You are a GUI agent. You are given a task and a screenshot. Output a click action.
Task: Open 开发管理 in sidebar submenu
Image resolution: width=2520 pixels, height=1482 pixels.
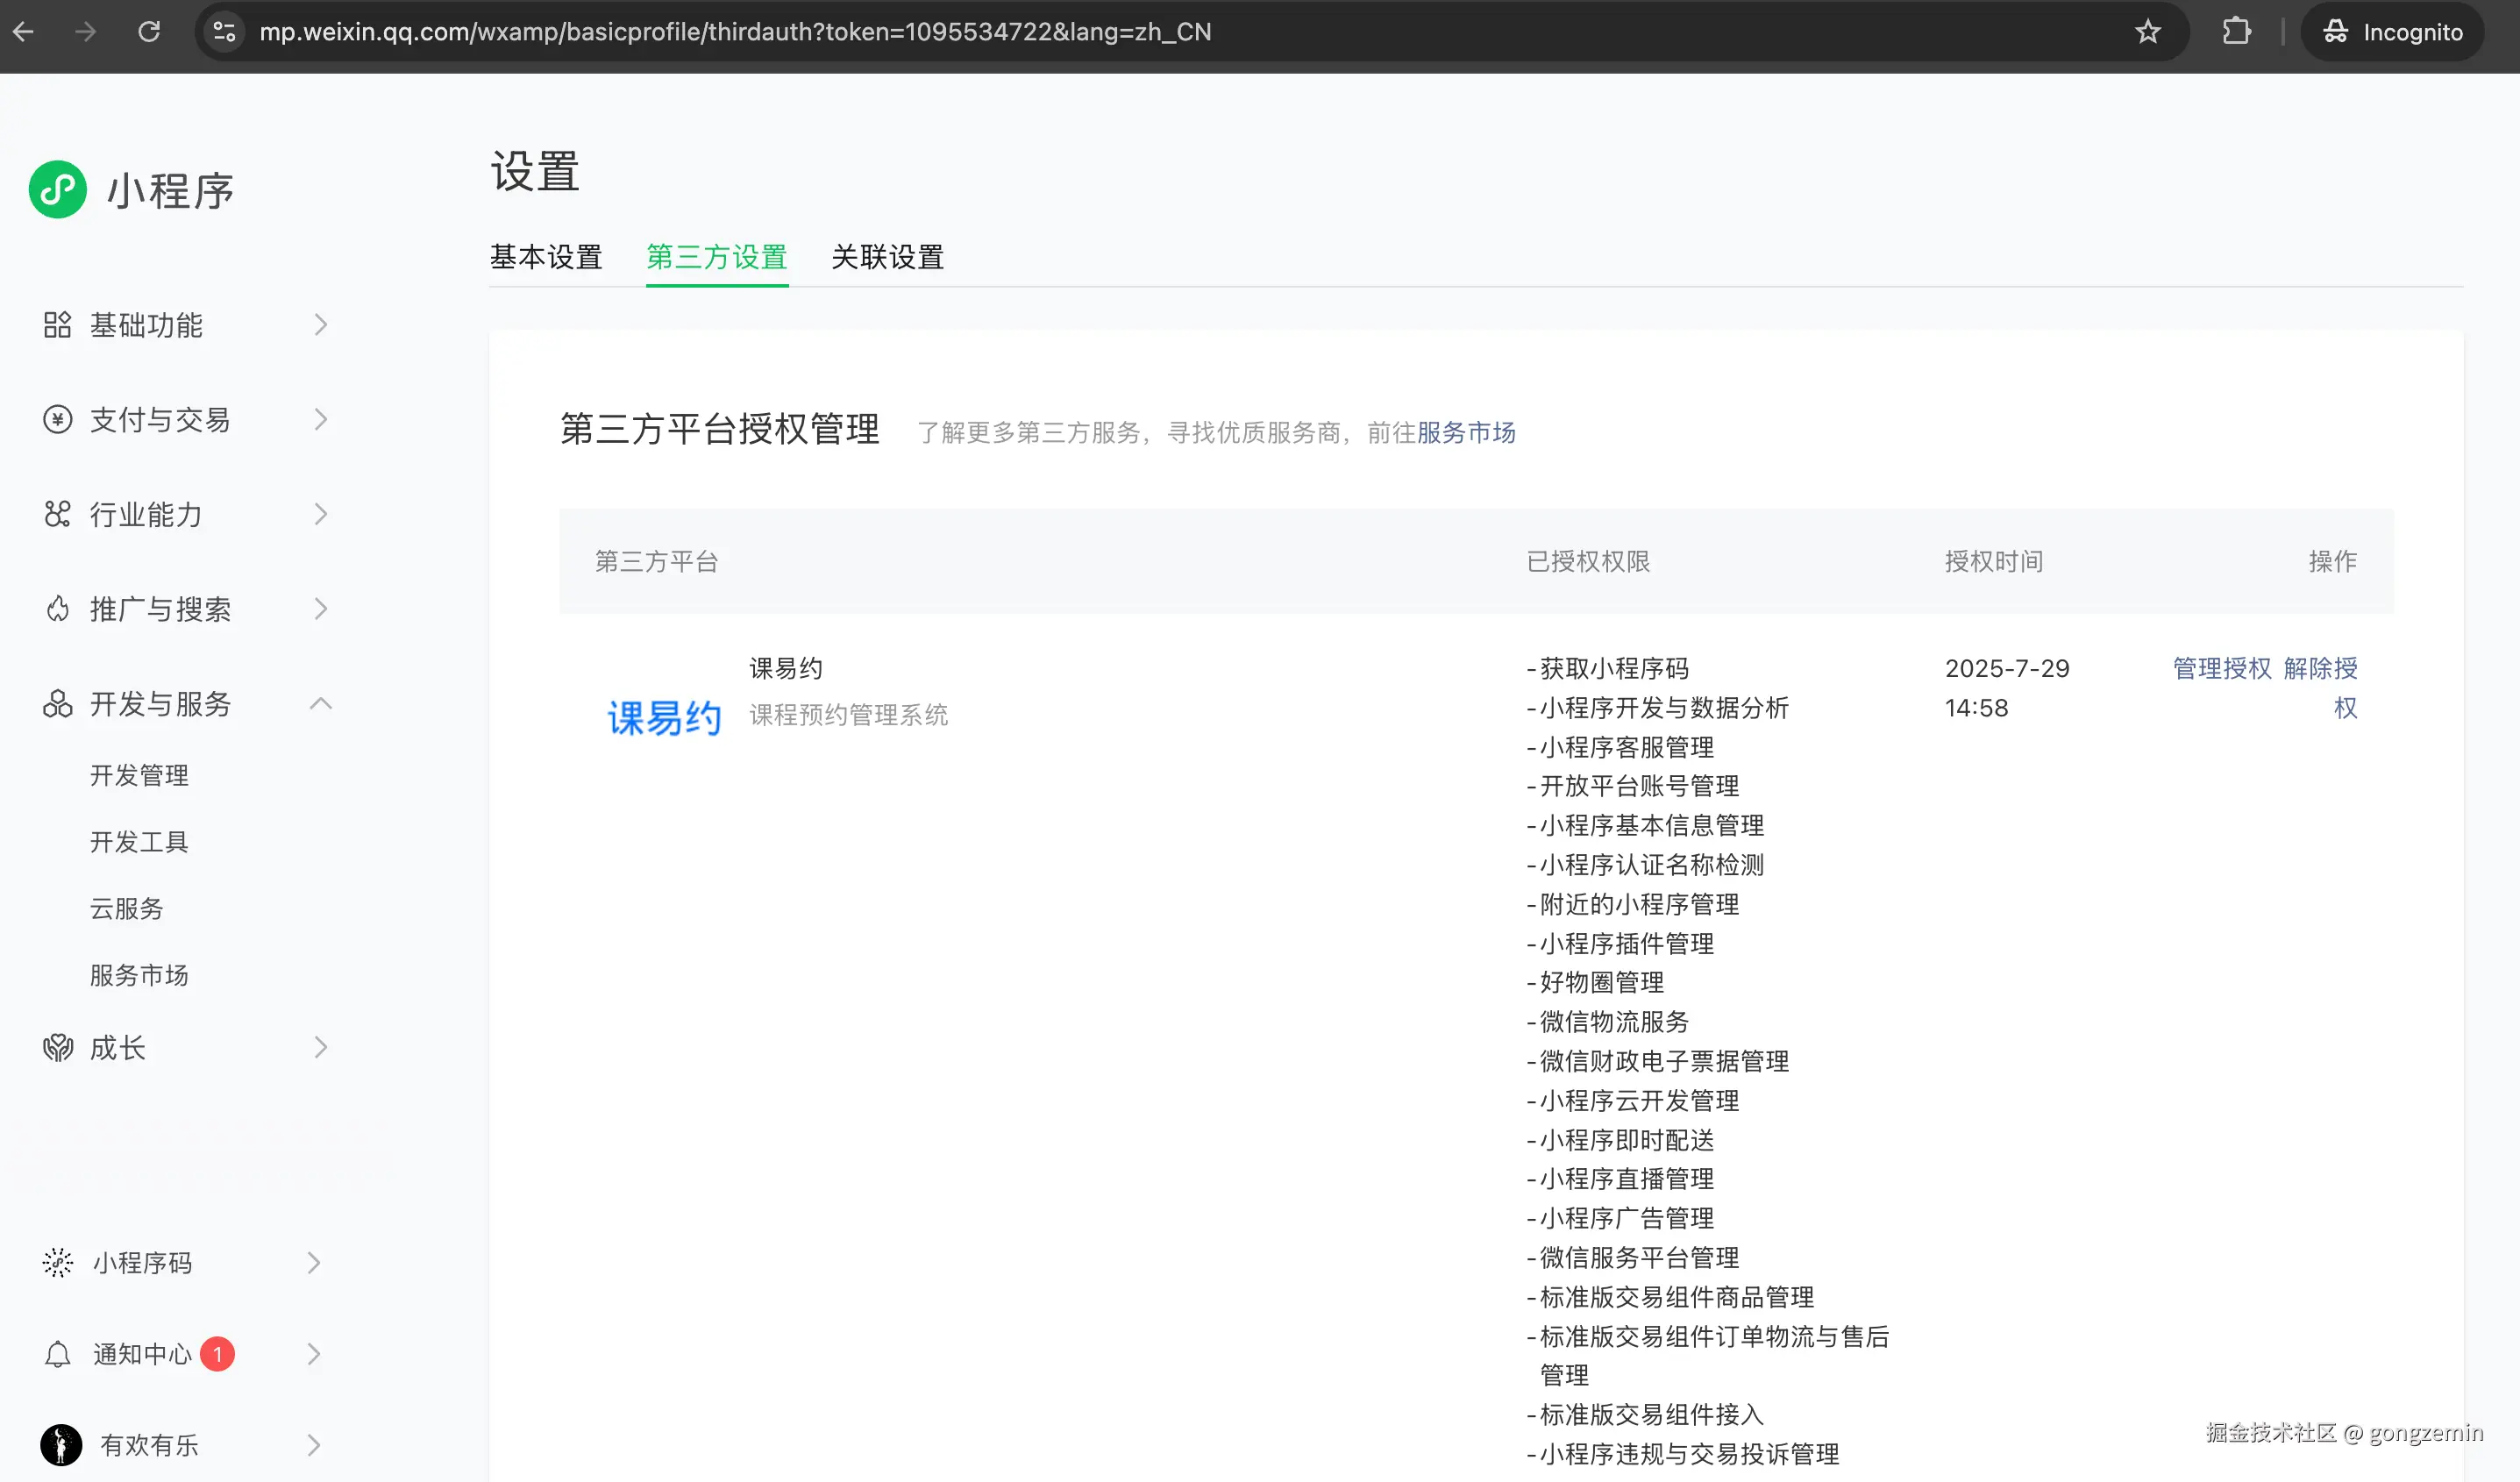click(139, 775)
